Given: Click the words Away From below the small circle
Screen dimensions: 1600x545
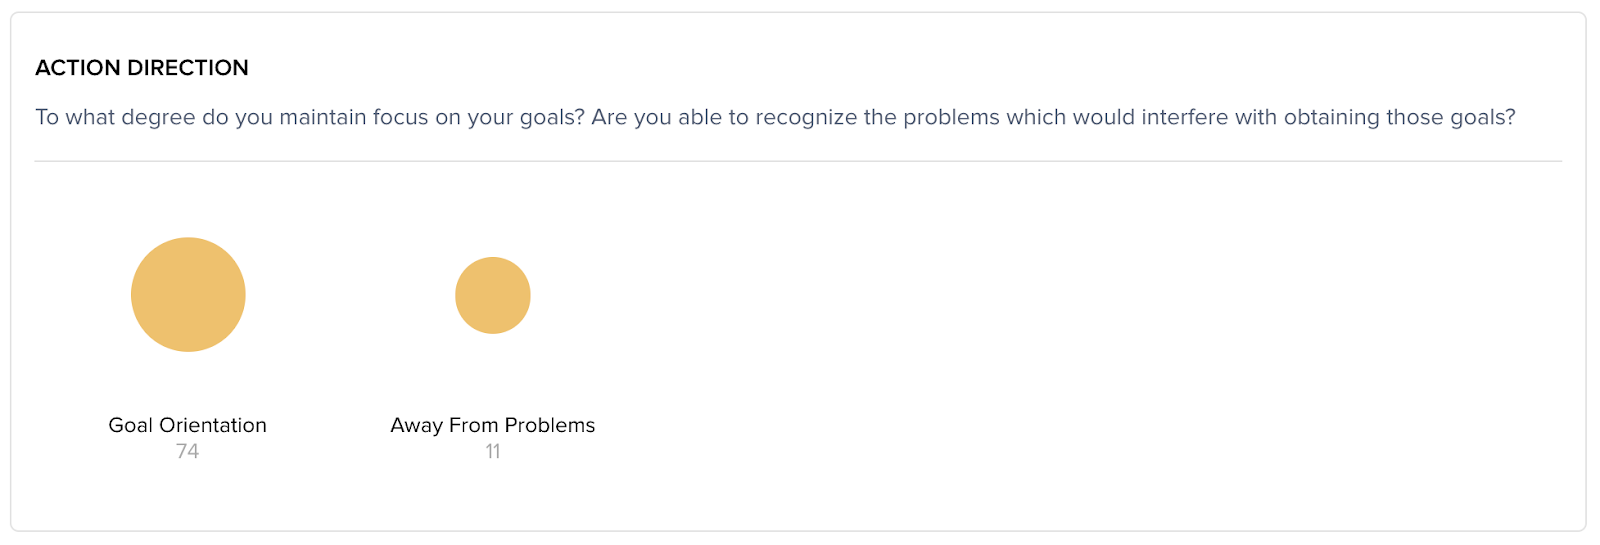Looking at the screenshot, I should pyautogui.click(x=444, y=425).
